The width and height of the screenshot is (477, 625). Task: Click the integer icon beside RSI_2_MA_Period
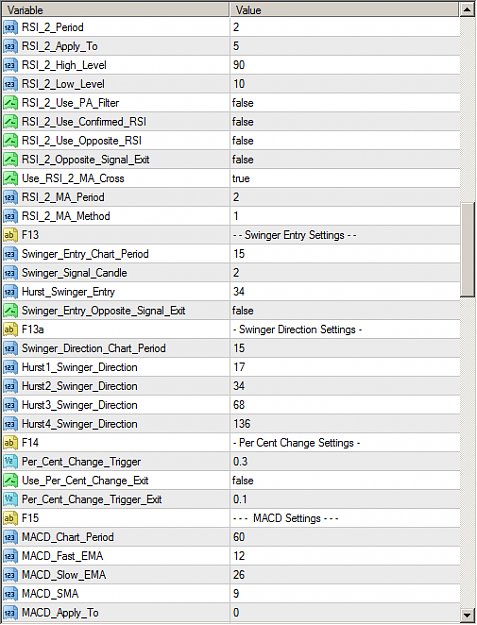point(10,197)
